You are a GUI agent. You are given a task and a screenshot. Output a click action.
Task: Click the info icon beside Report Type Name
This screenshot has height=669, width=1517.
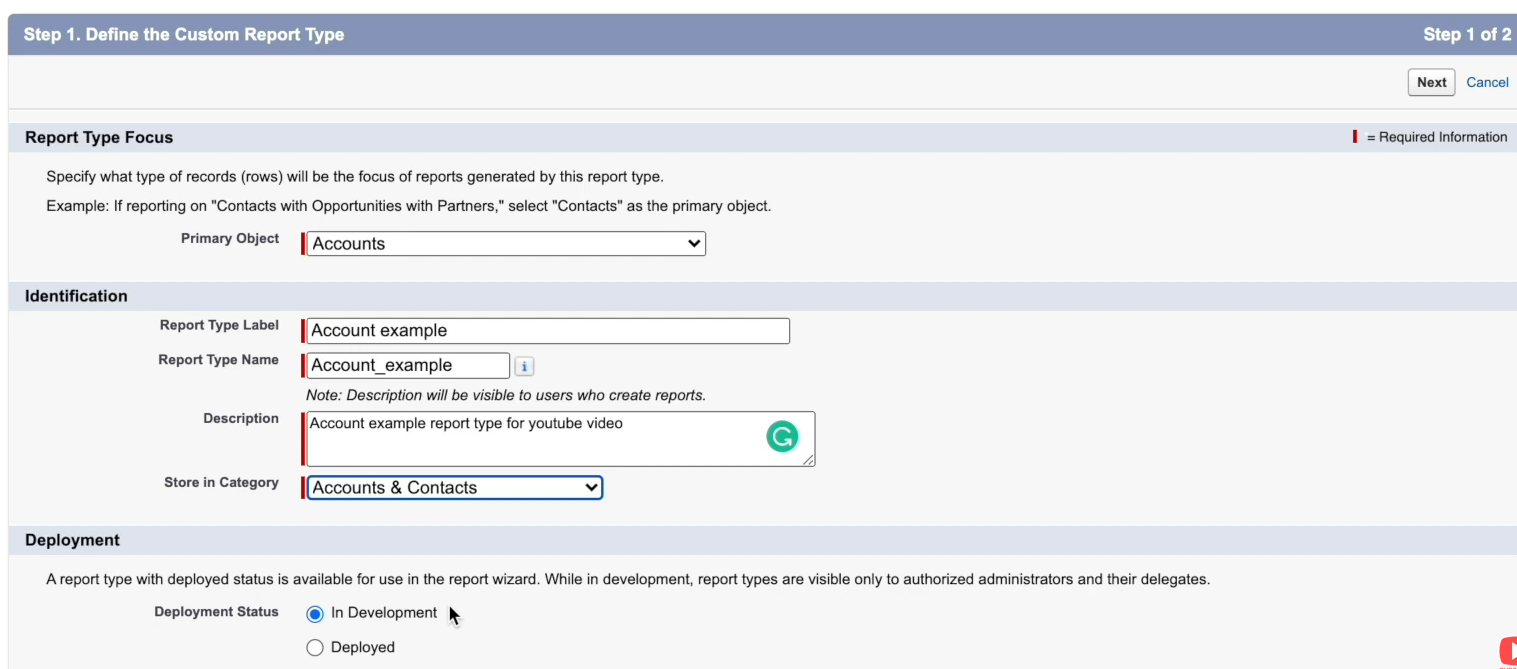[x=524, y=365]
